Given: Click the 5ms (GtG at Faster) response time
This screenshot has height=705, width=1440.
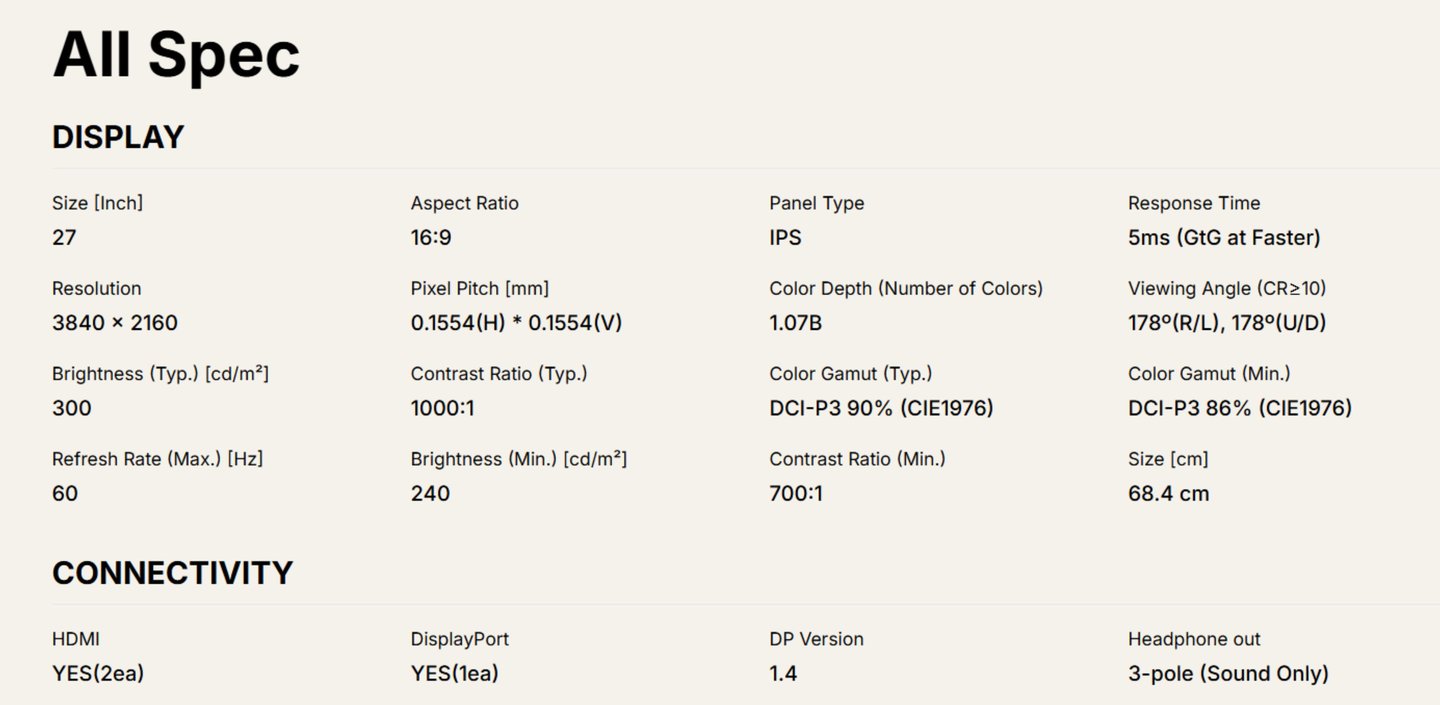Looking at the screenshot, I should [x=1224, y=238].
